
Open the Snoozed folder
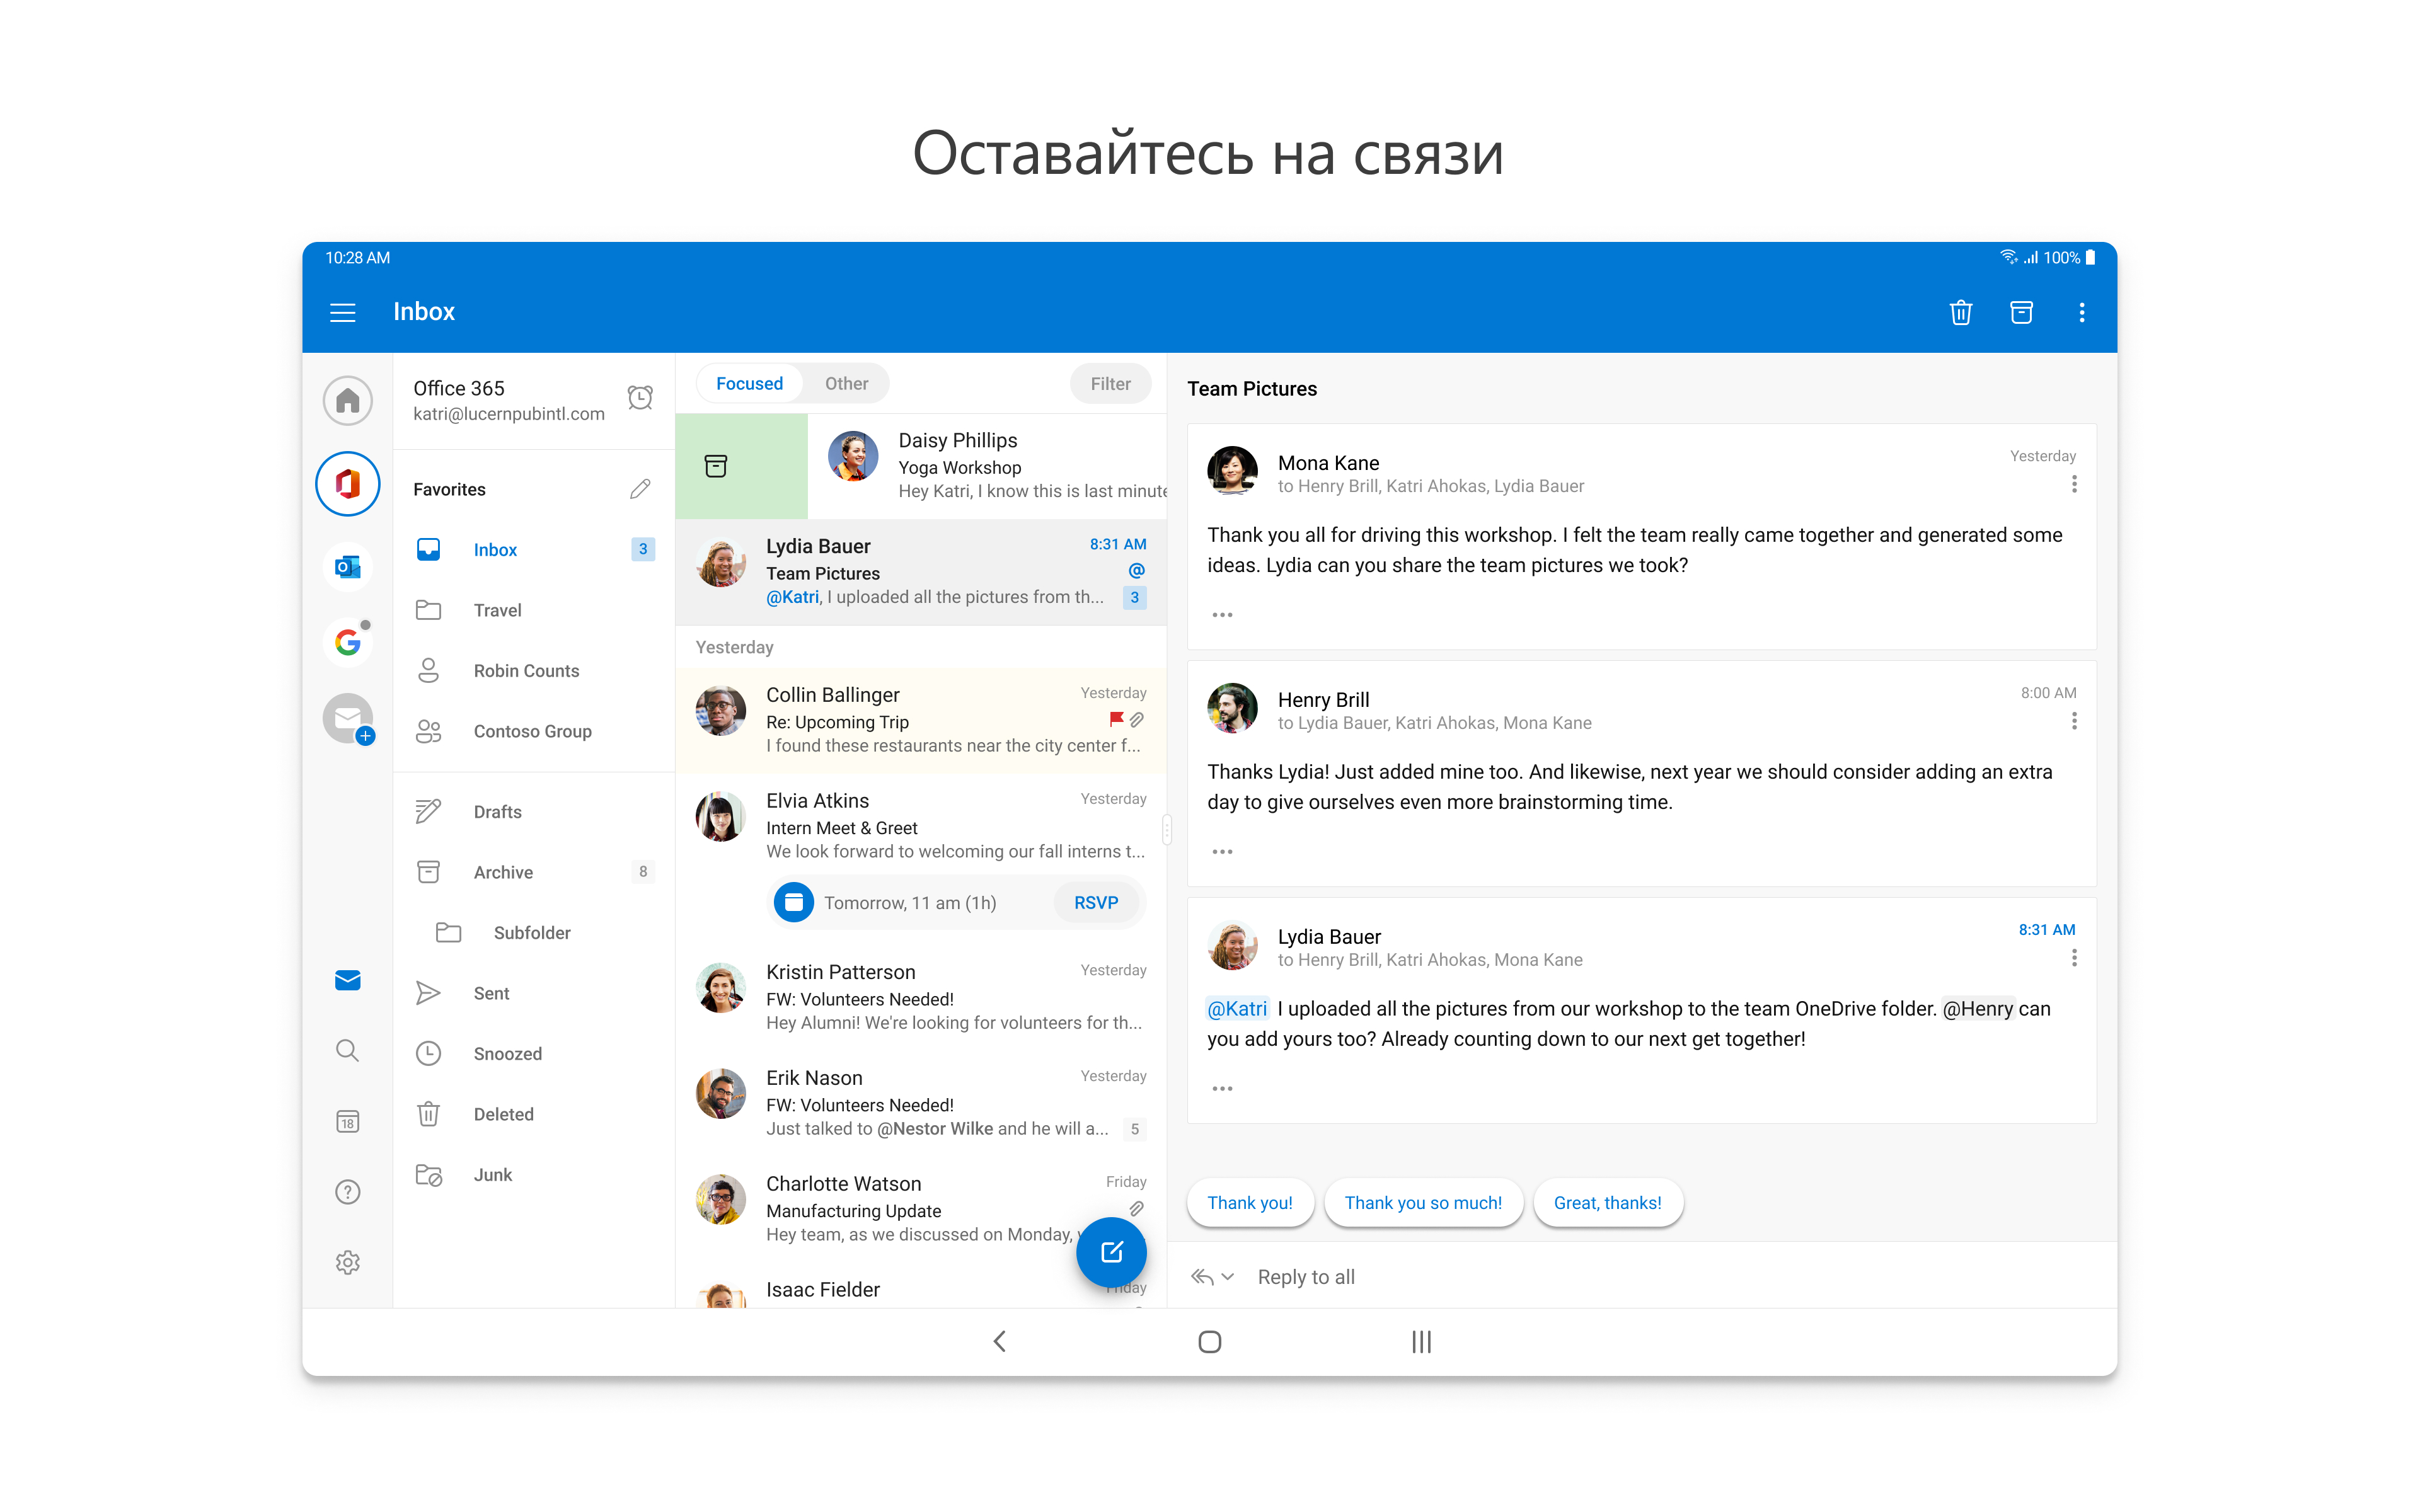pyautogui.click(x=534, y=1054)
